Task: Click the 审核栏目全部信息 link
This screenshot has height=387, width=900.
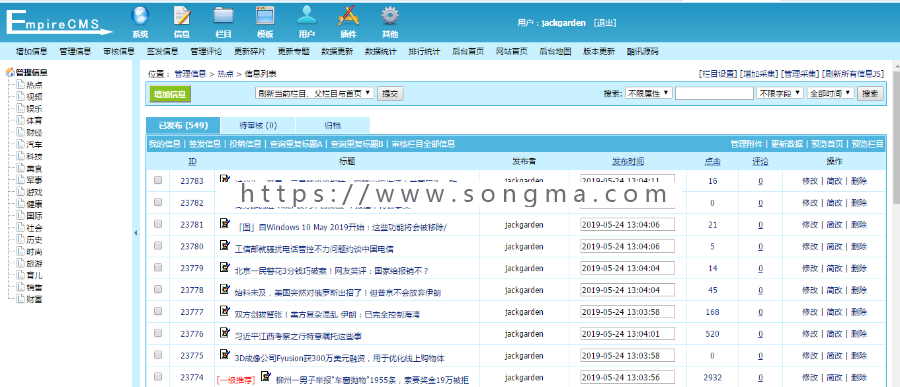Action: (x=423, y=144)
